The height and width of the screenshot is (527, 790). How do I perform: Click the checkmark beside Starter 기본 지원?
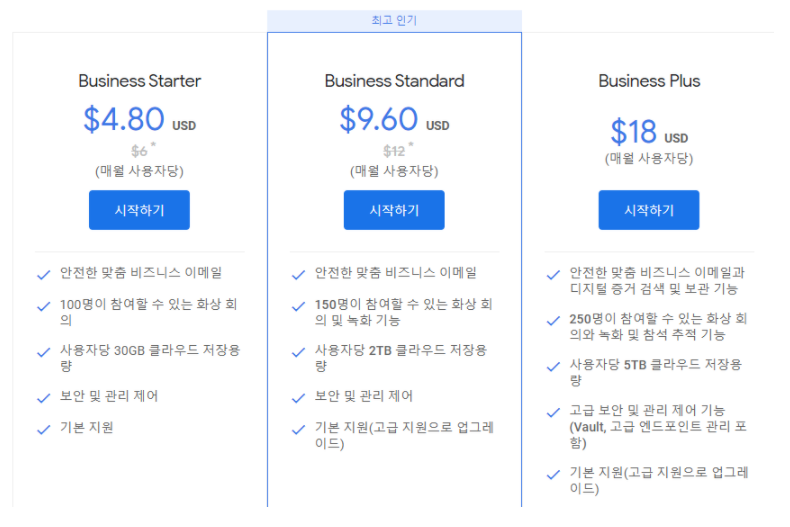(x=44, y=429)
